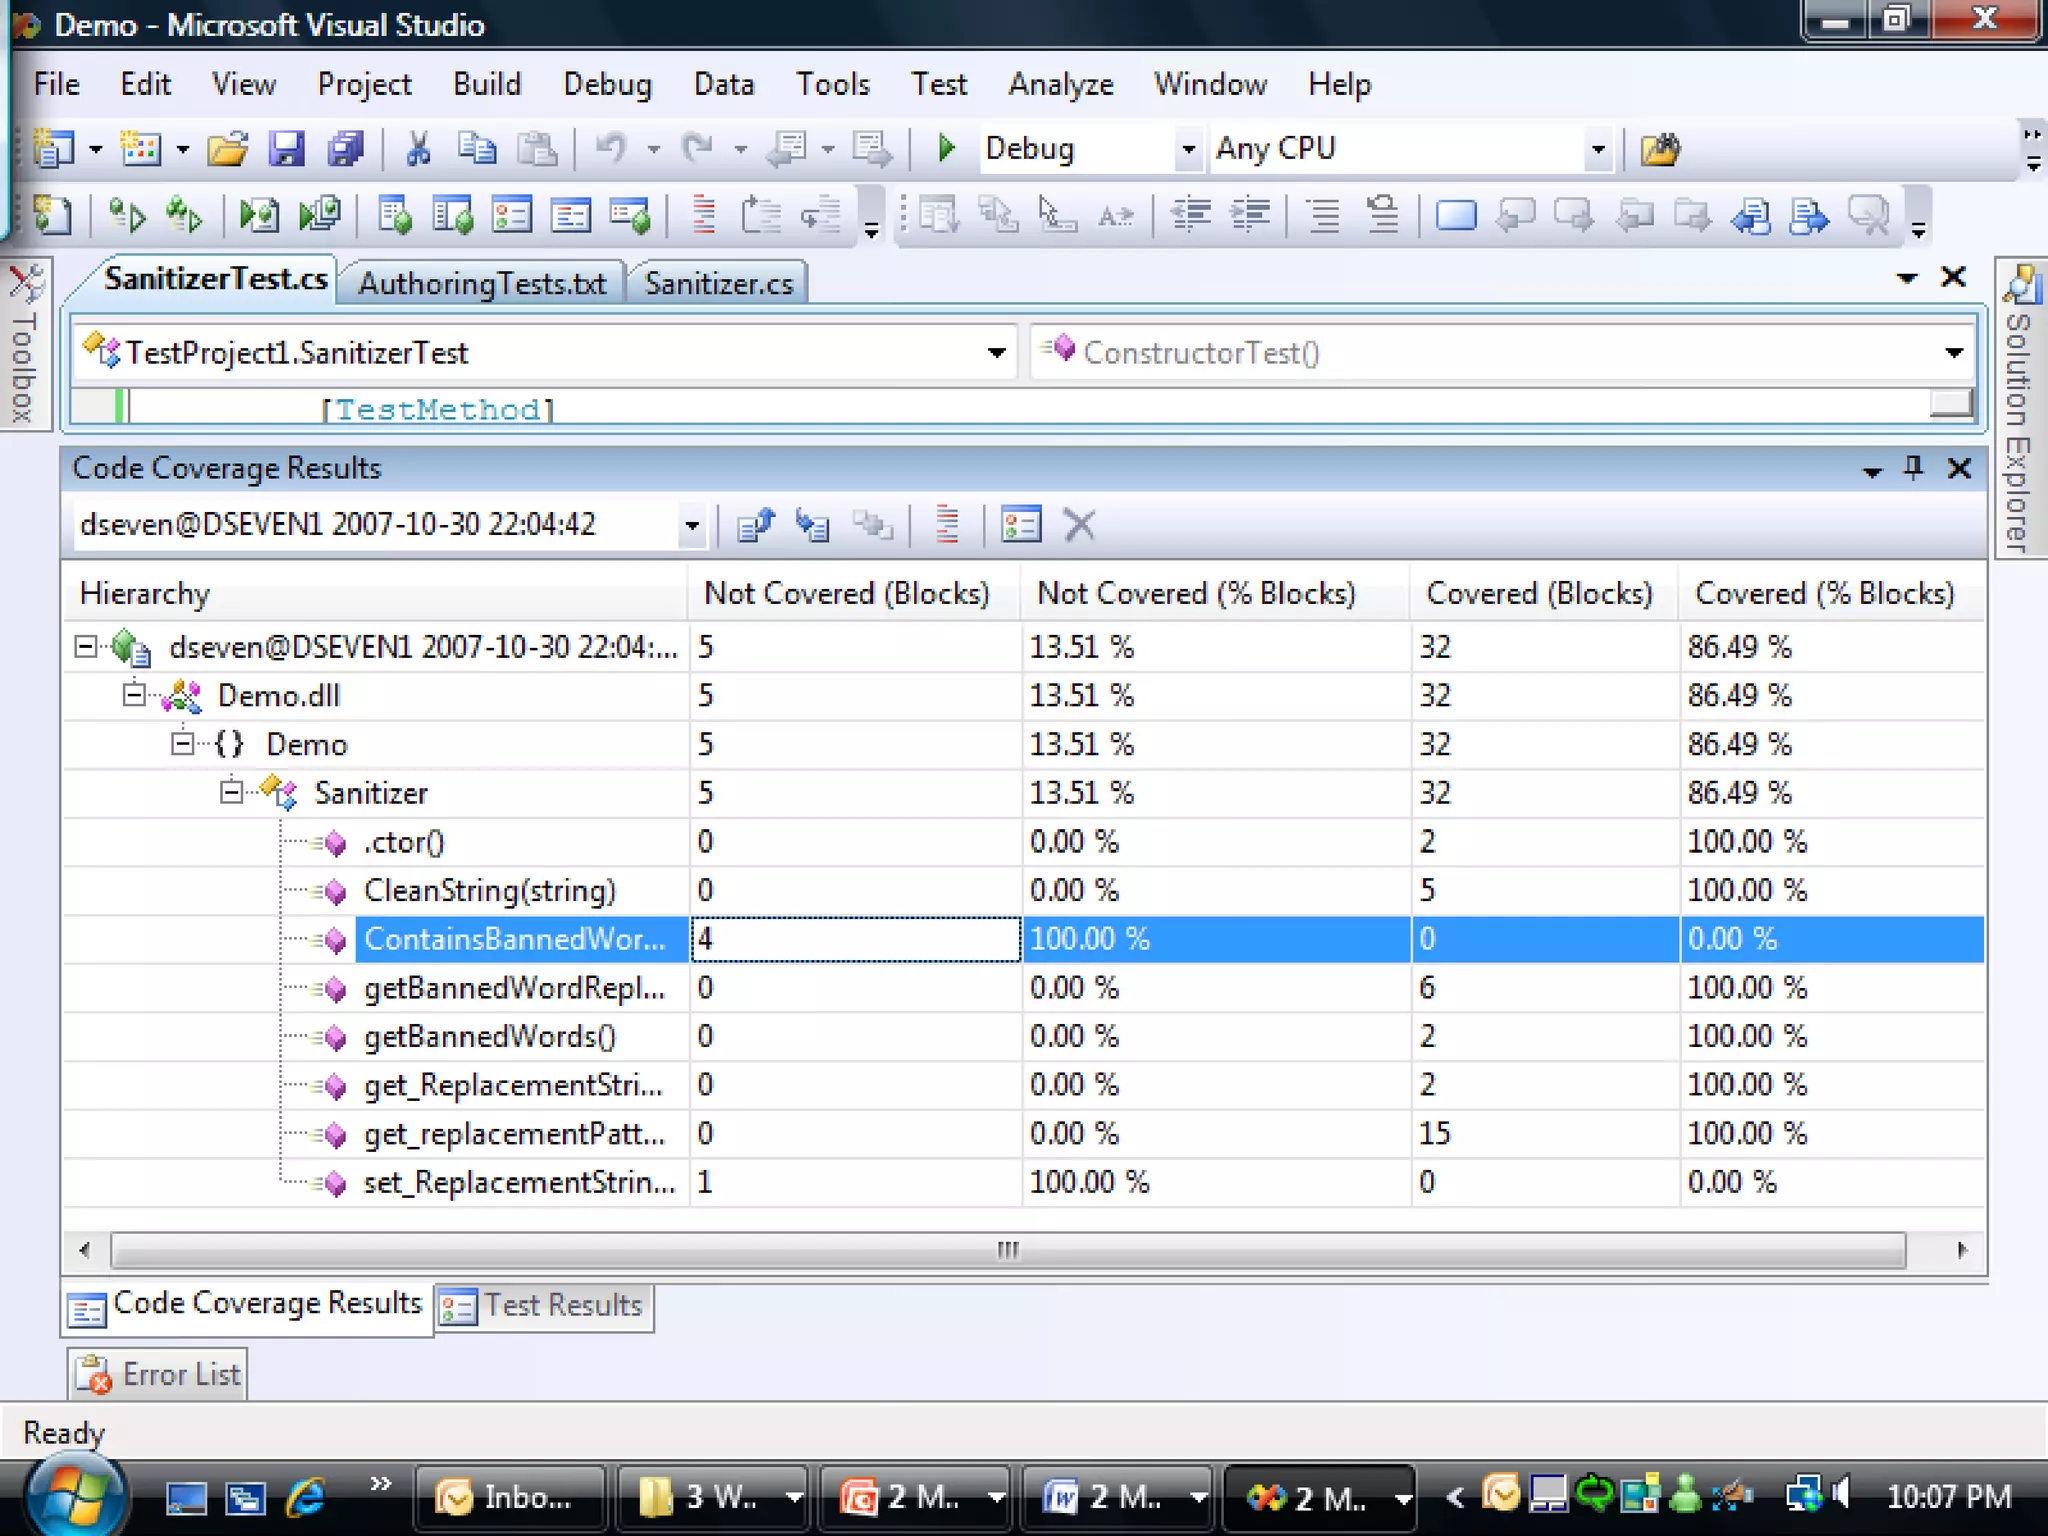Collapse the Sanitizer class node

point(231,792)
